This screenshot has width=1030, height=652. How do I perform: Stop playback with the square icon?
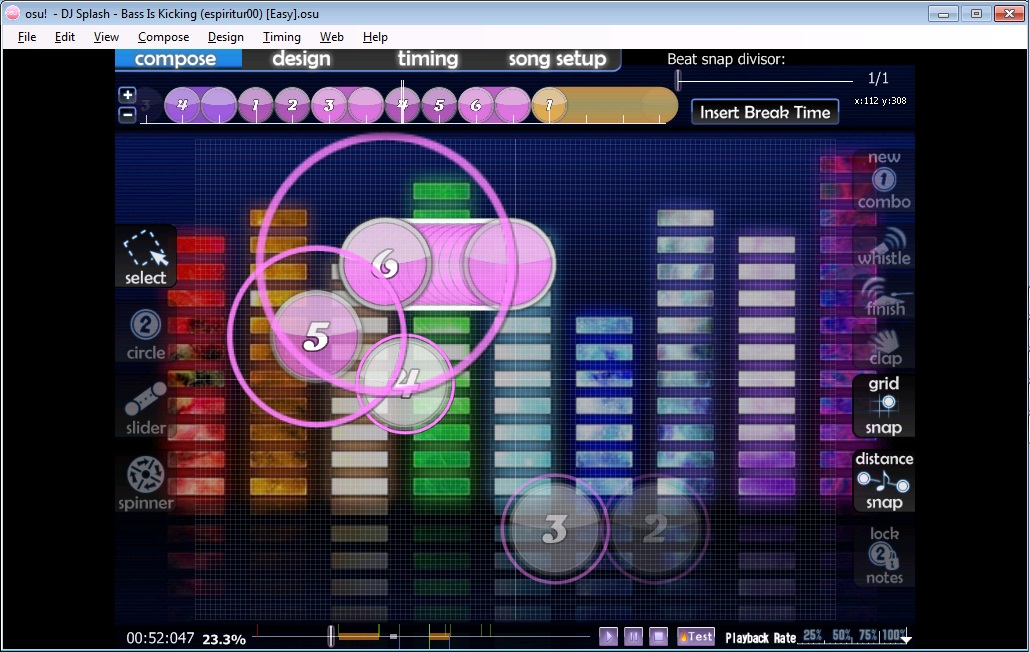coord(658,636)
